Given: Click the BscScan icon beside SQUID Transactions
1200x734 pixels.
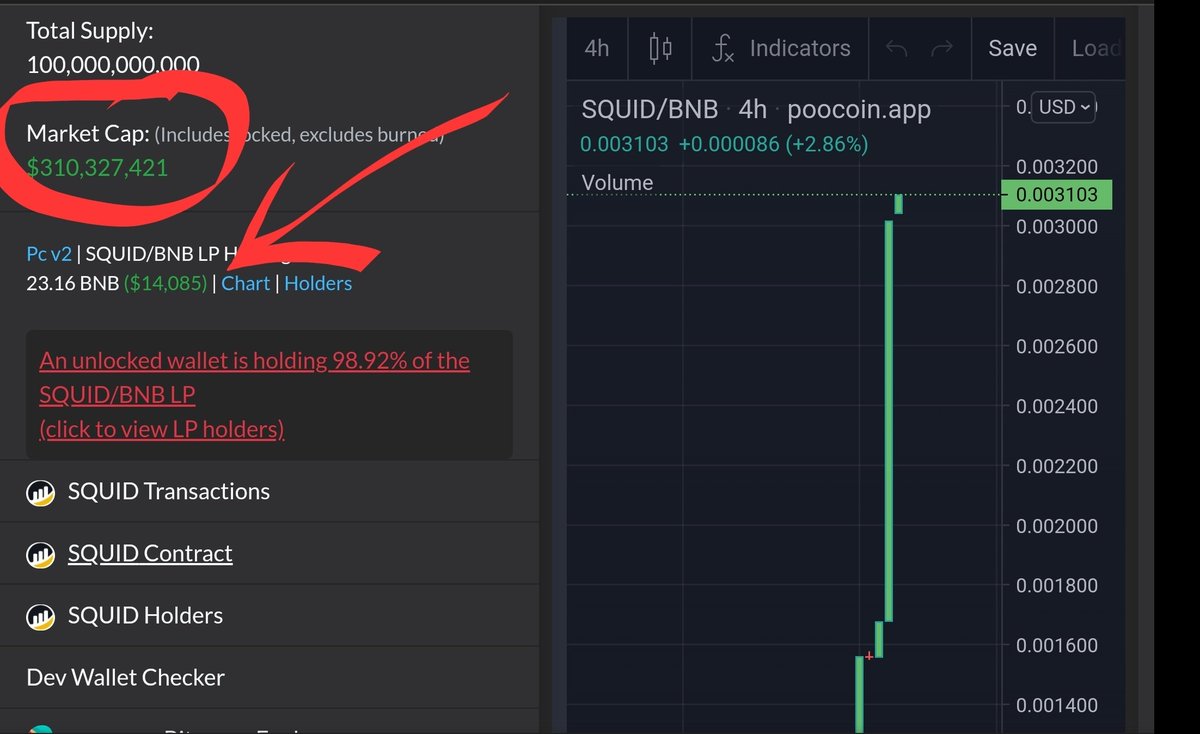Looking at the screenshot, I should pyautogui.click(x=40, y=492).
